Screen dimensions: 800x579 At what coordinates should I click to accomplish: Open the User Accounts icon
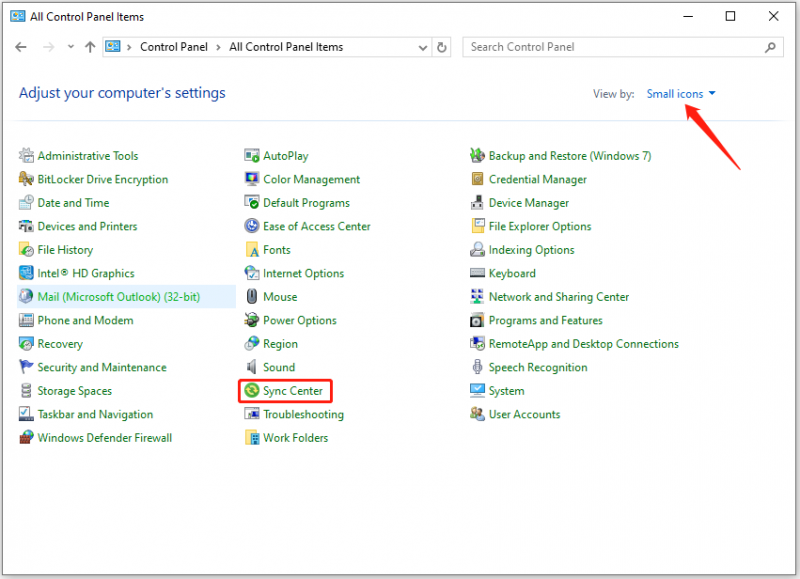[x=477, y=414]
